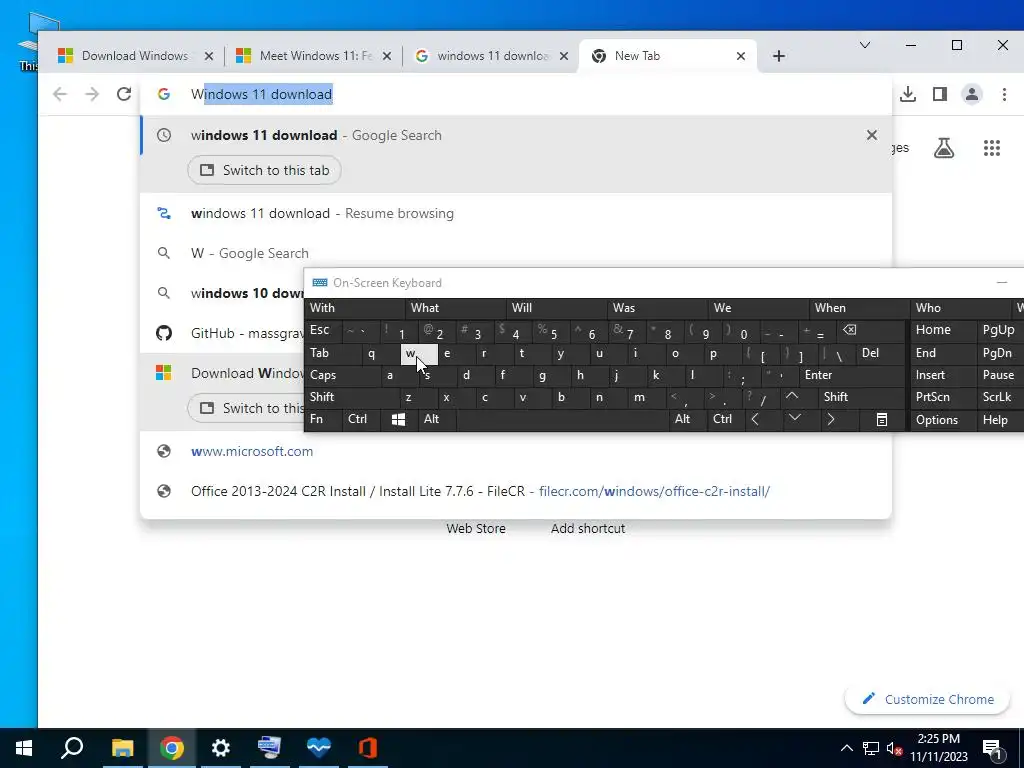This screenshot has height=768, width=1024.
Task: Tap the Windows logo key on keyboard
Action: (x=398, y=419)
